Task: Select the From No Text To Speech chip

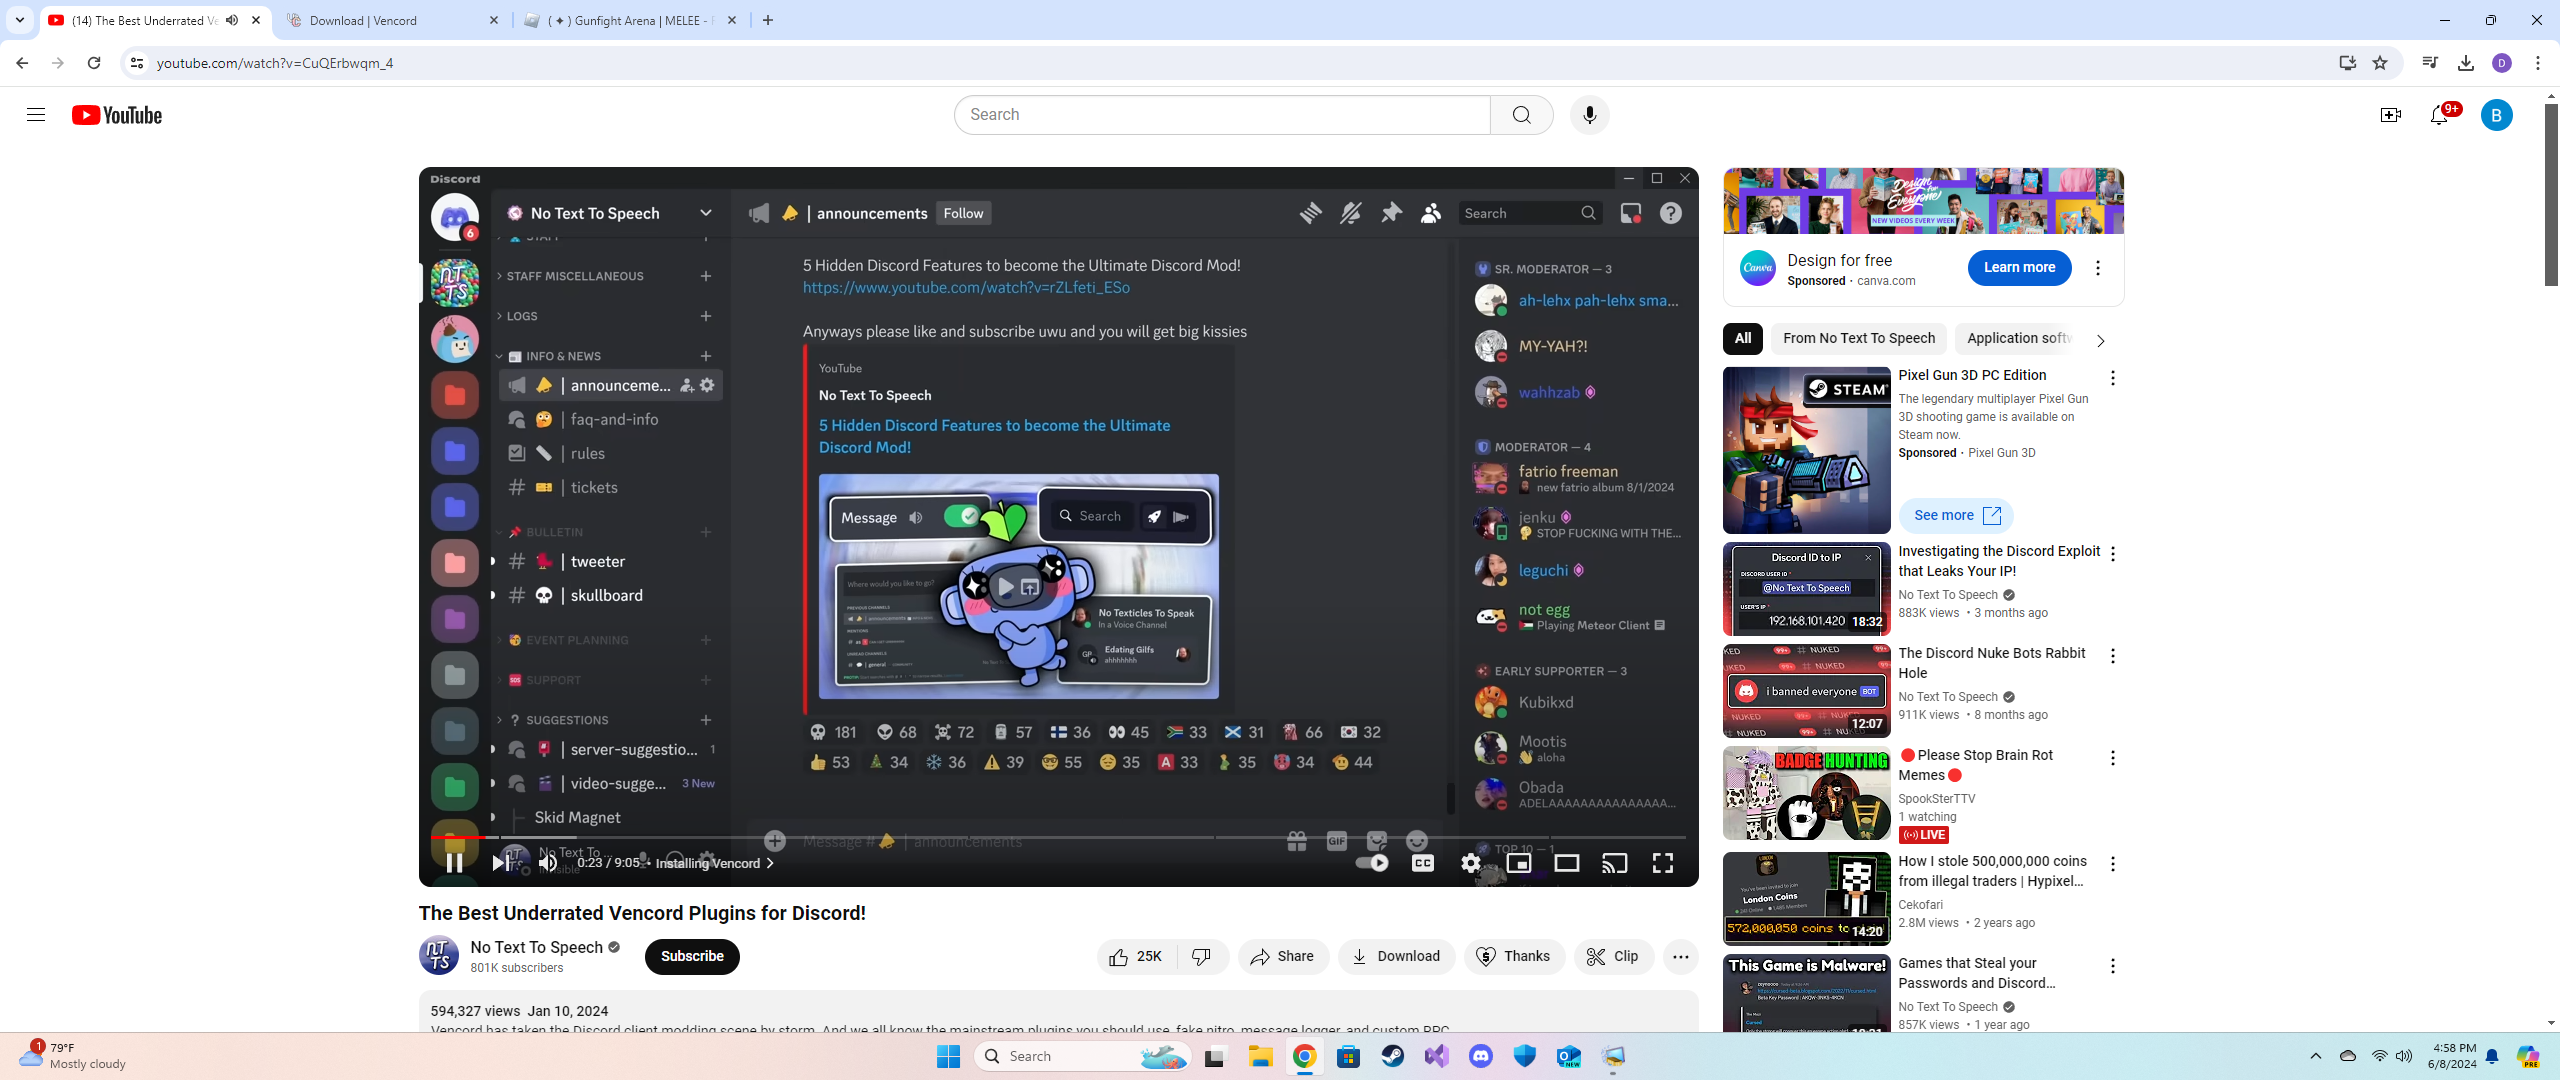Action: tap(1858, 338)
